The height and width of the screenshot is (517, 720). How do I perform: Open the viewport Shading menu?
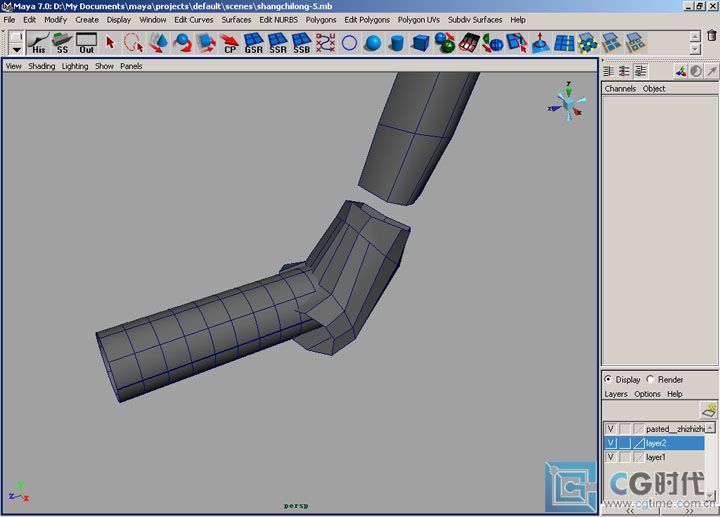(41, 66)
